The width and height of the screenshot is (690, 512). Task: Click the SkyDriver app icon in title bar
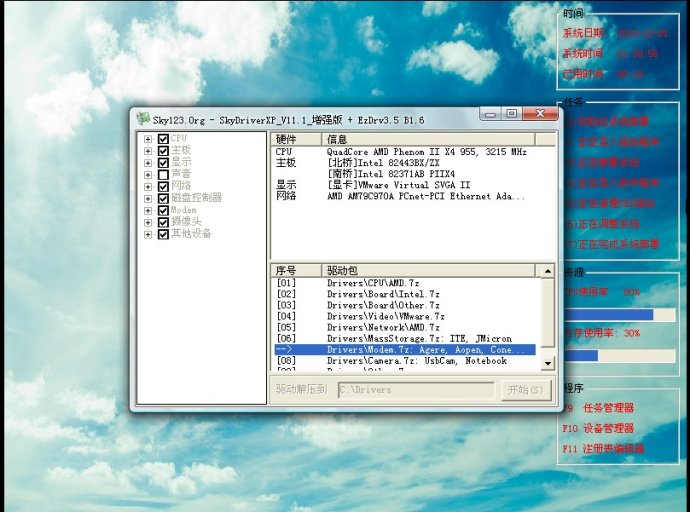143,119
